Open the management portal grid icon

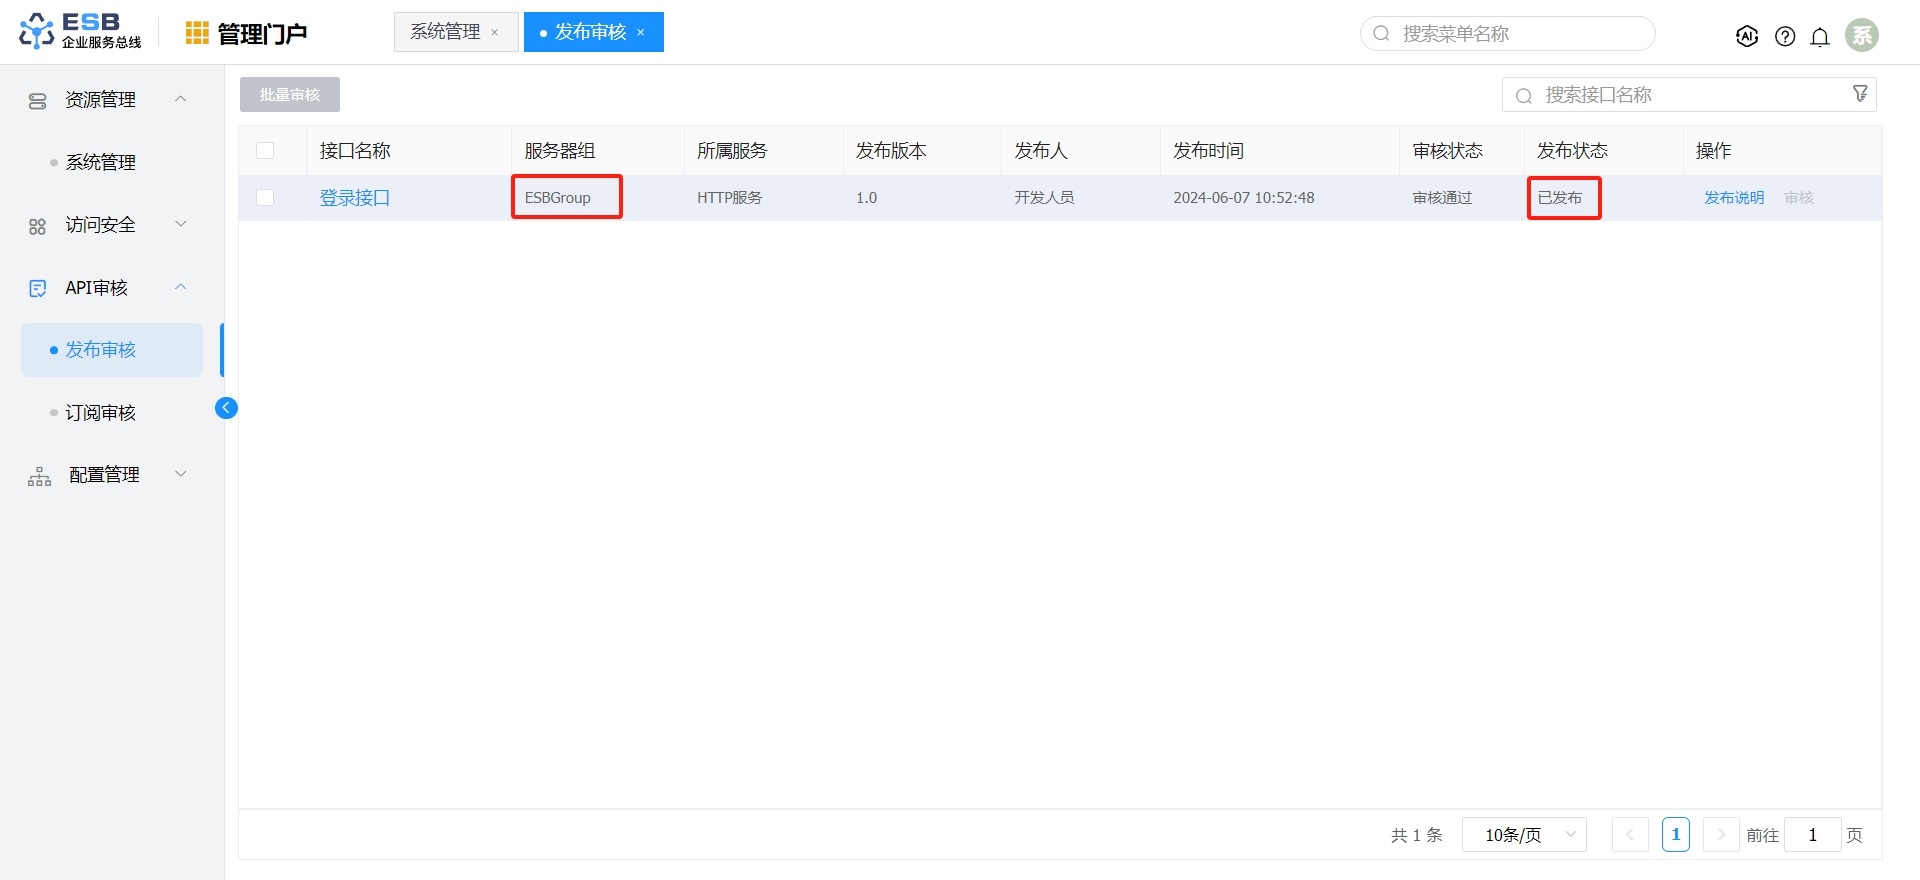[197, 33]
